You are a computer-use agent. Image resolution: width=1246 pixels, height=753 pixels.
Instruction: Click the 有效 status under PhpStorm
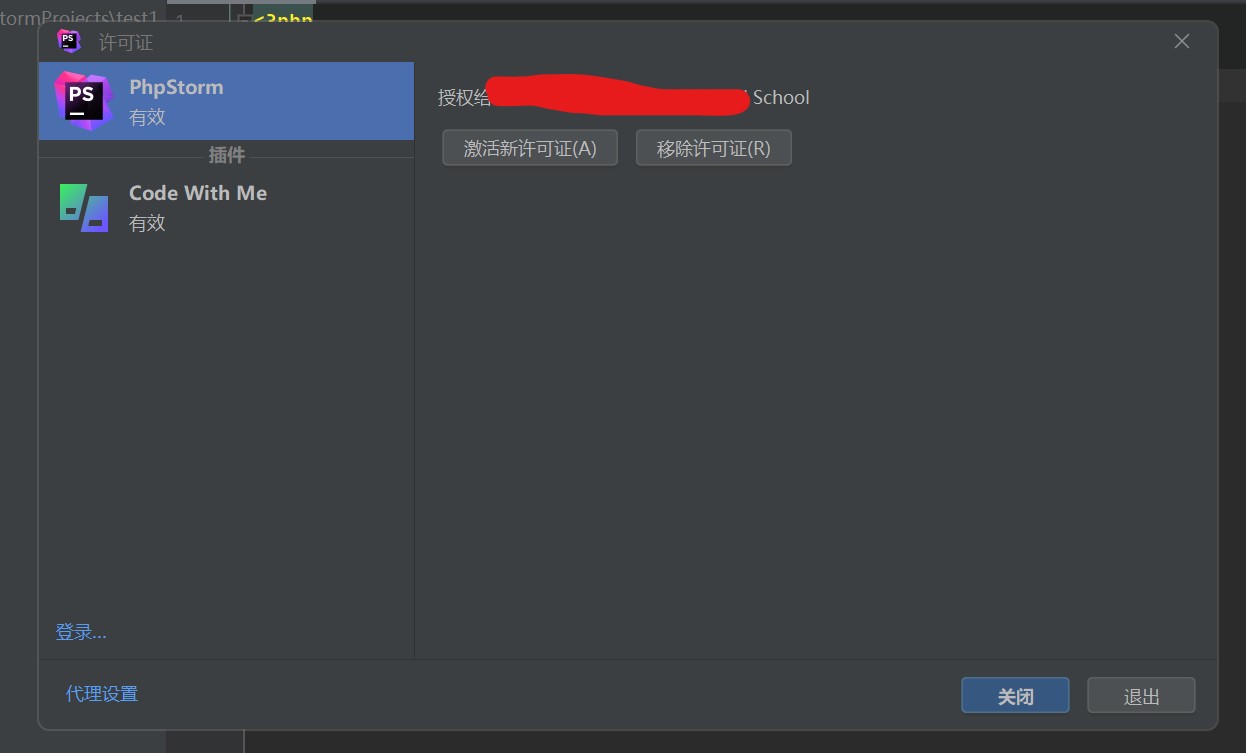pyautogui.click(x=147, y=117)
